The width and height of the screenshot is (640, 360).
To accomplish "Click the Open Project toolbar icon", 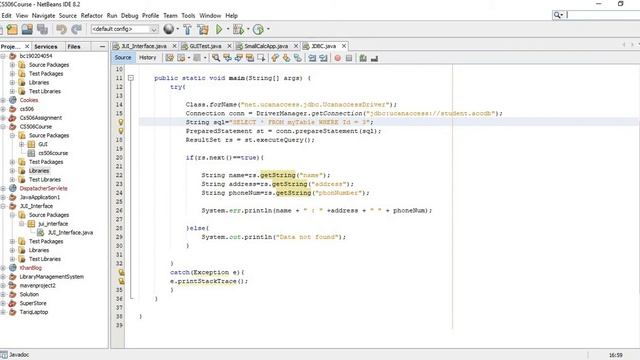I will (x=27, y=29).
